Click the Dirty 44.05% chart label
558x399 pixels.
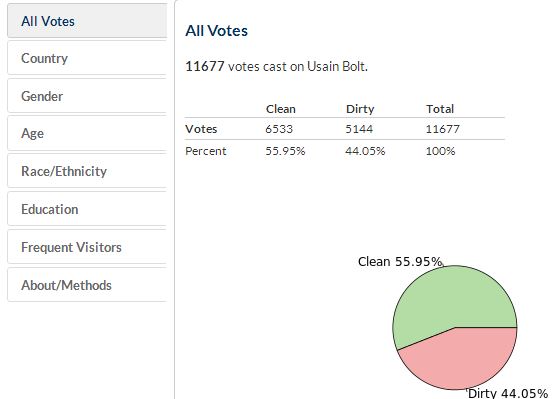tap(508, 394)
